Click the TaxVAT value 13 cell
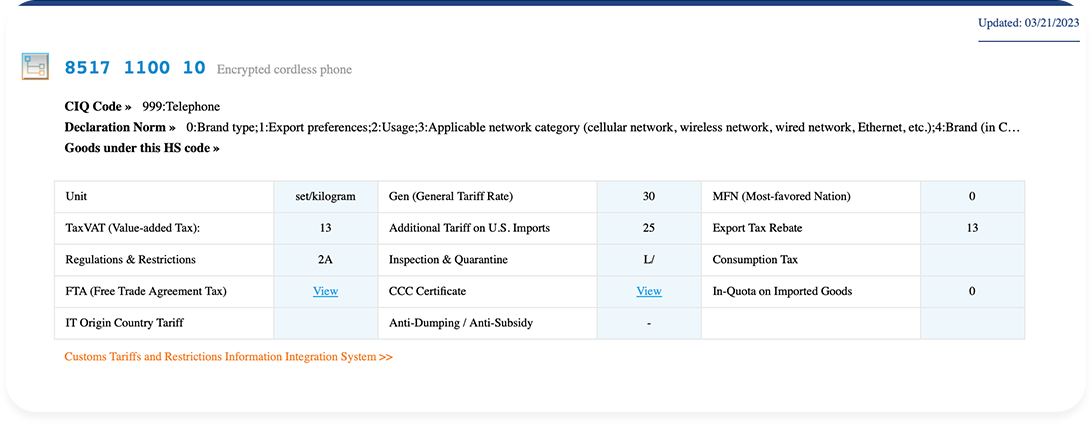Screen dimensions: 1092x424 pos(326,228)
